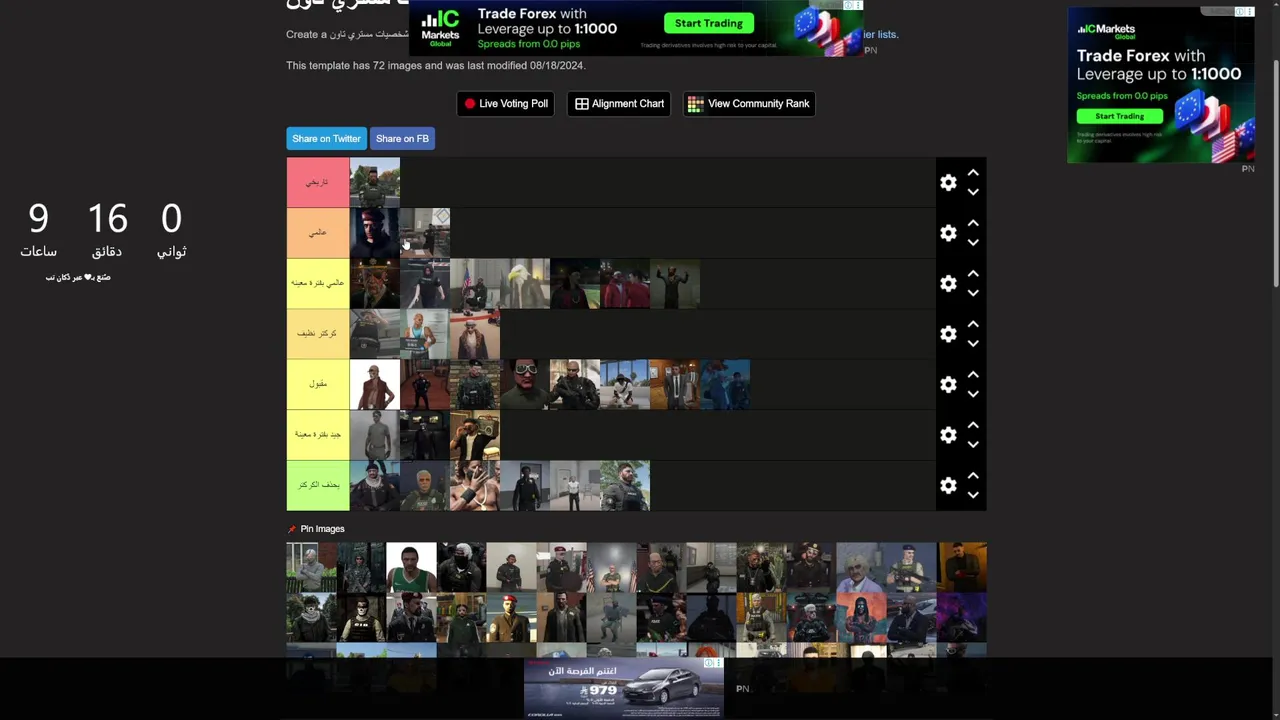Move مقبول tier row down
Image resolution: width=1280 pixels, height=720 pixels.
pyautogui.click(x=973, y=394)
